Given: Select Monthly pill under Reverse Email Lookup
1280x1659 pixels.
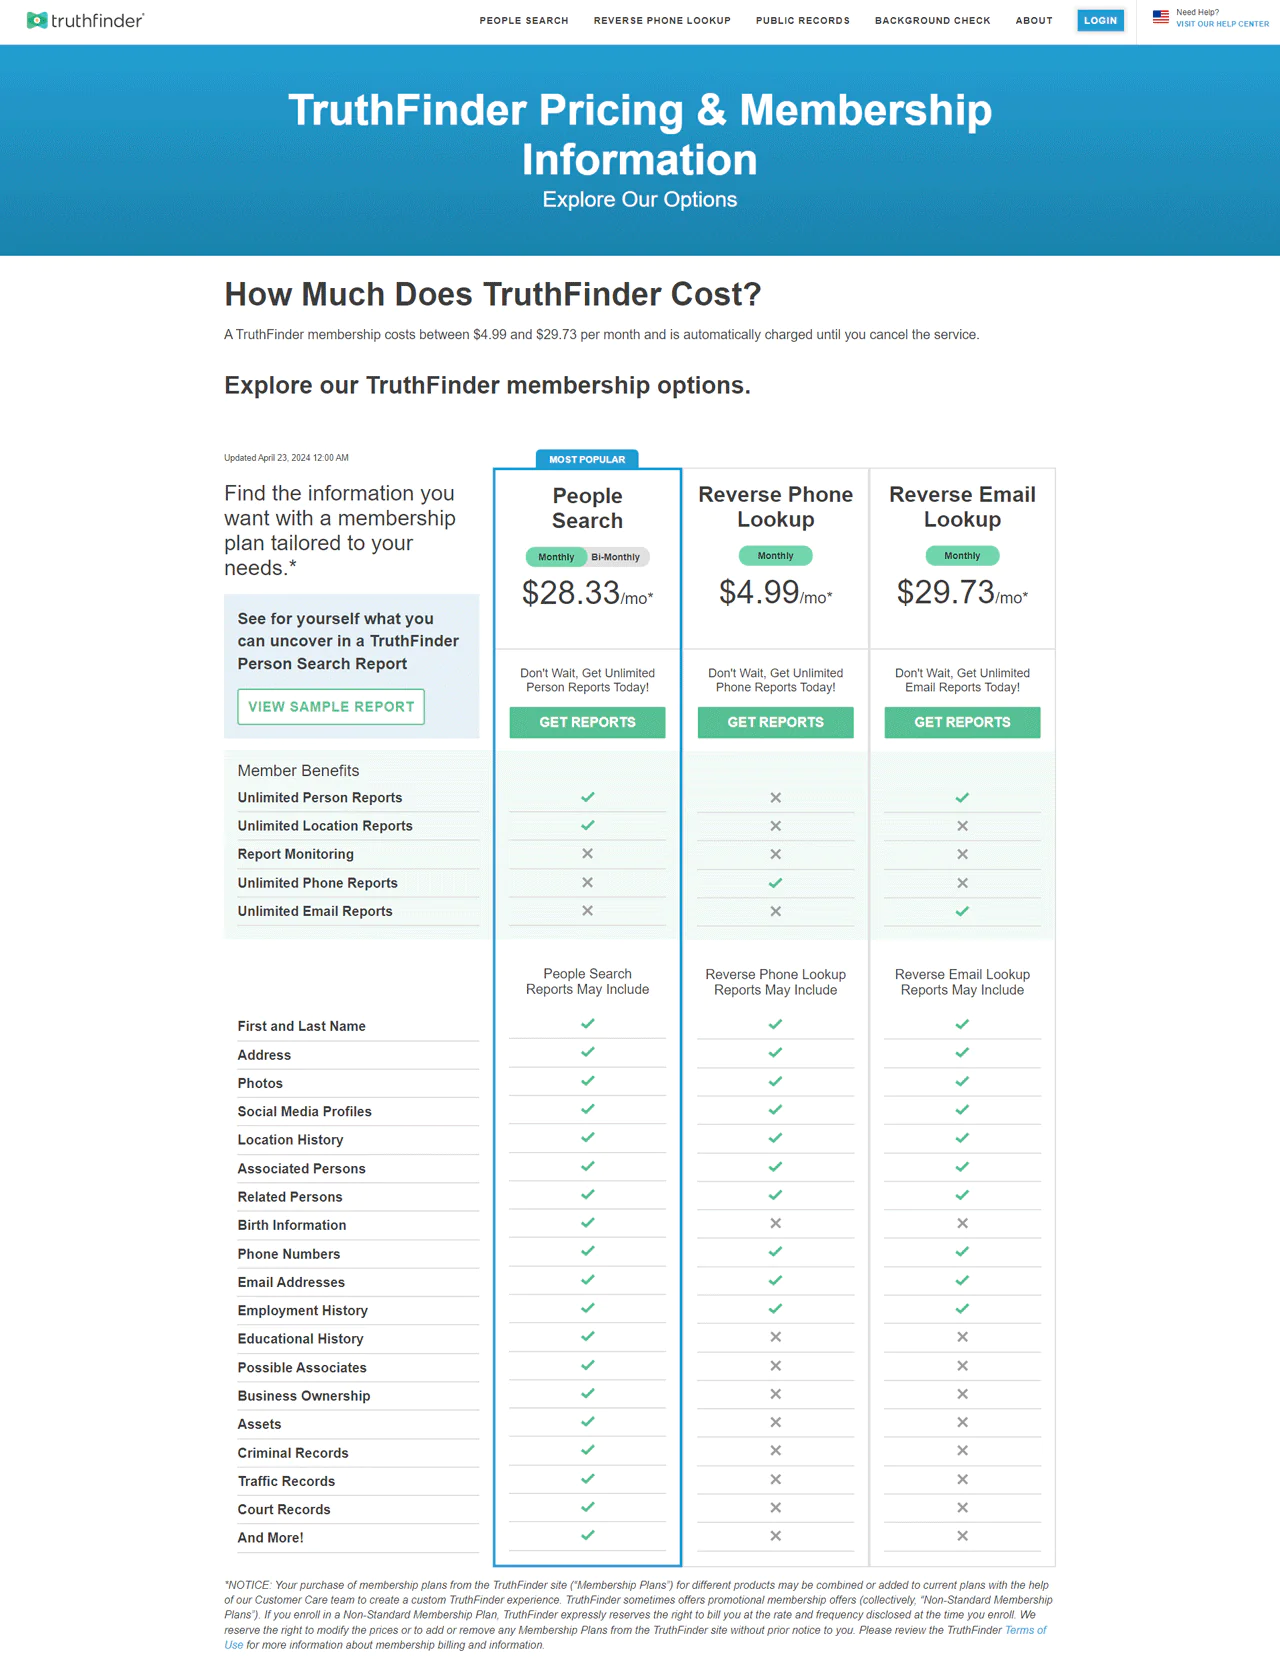Looking at the screenshot, I should [962, 556].
